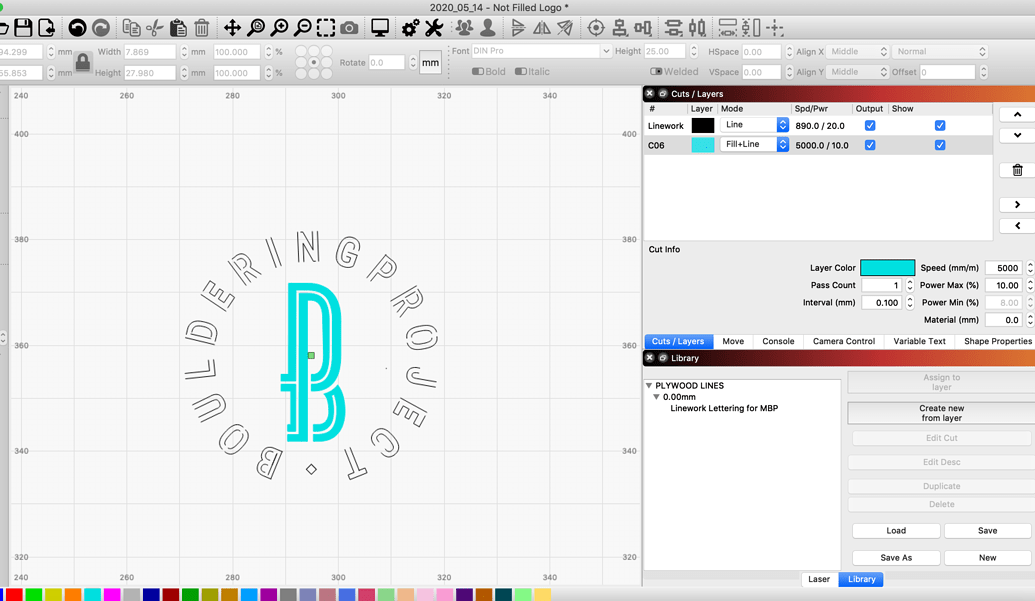The image size is (1035, 601).
Task: Click the cyan Layer Color swatch
Action: point(886,267)
